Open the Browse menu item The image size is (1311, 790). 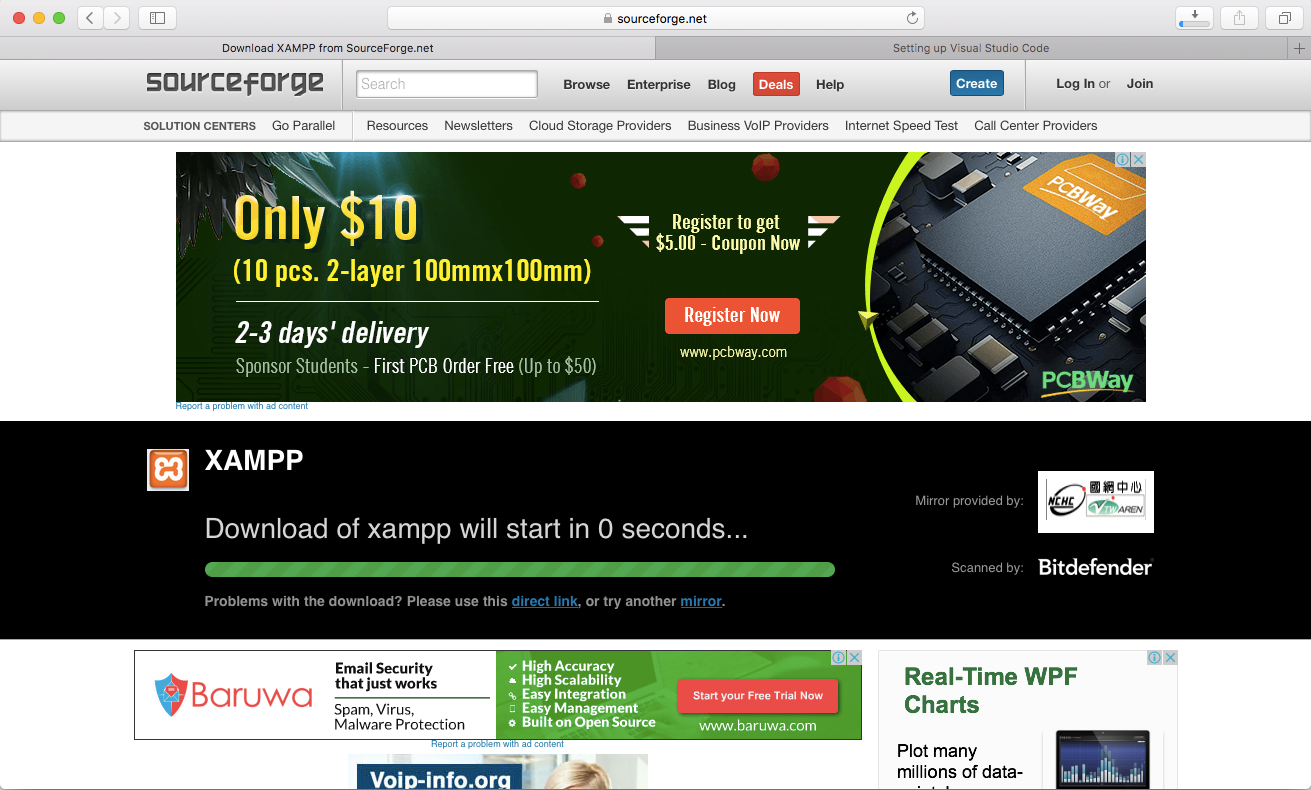(x=586, y=85)
